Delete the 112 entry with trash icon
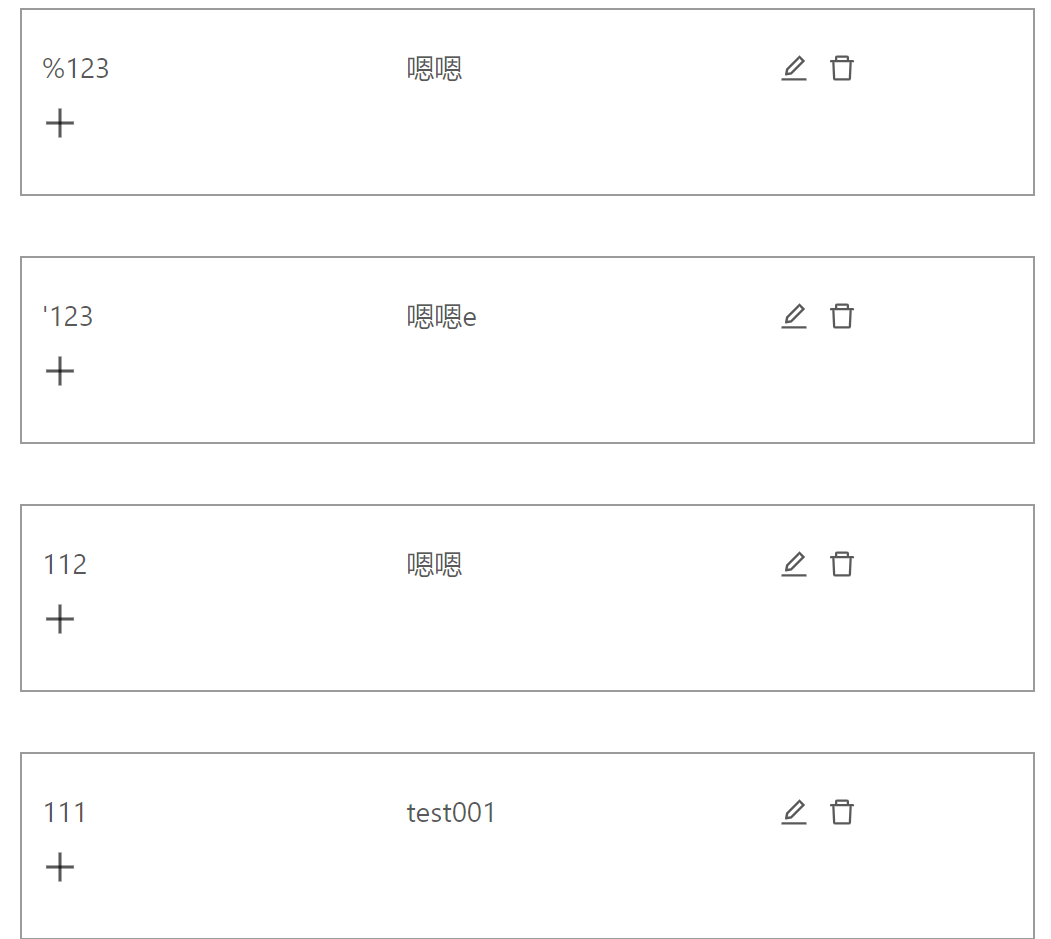Viewport: 1051px width, 939px height. pyautogui.click(x=842, y=564)
